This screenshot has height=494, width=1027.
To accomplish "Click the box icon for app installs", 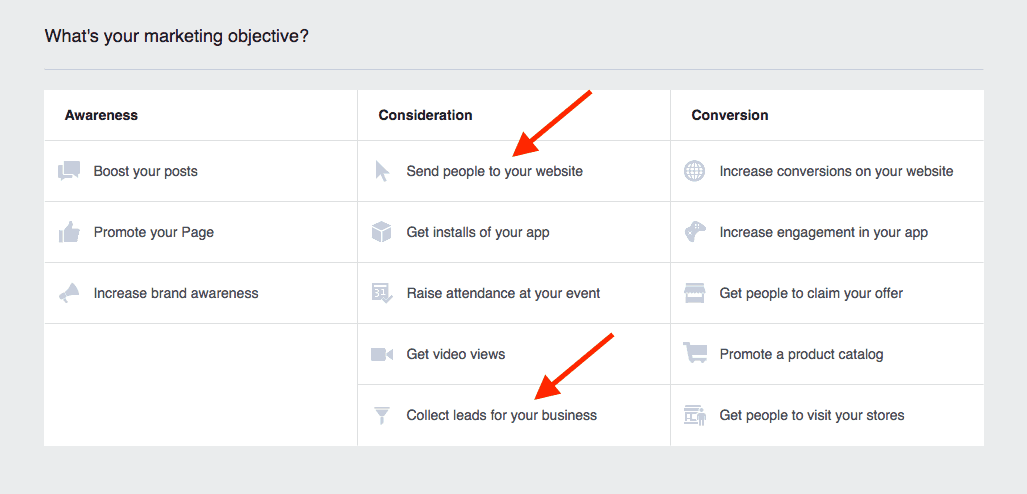I will point(382,232).
